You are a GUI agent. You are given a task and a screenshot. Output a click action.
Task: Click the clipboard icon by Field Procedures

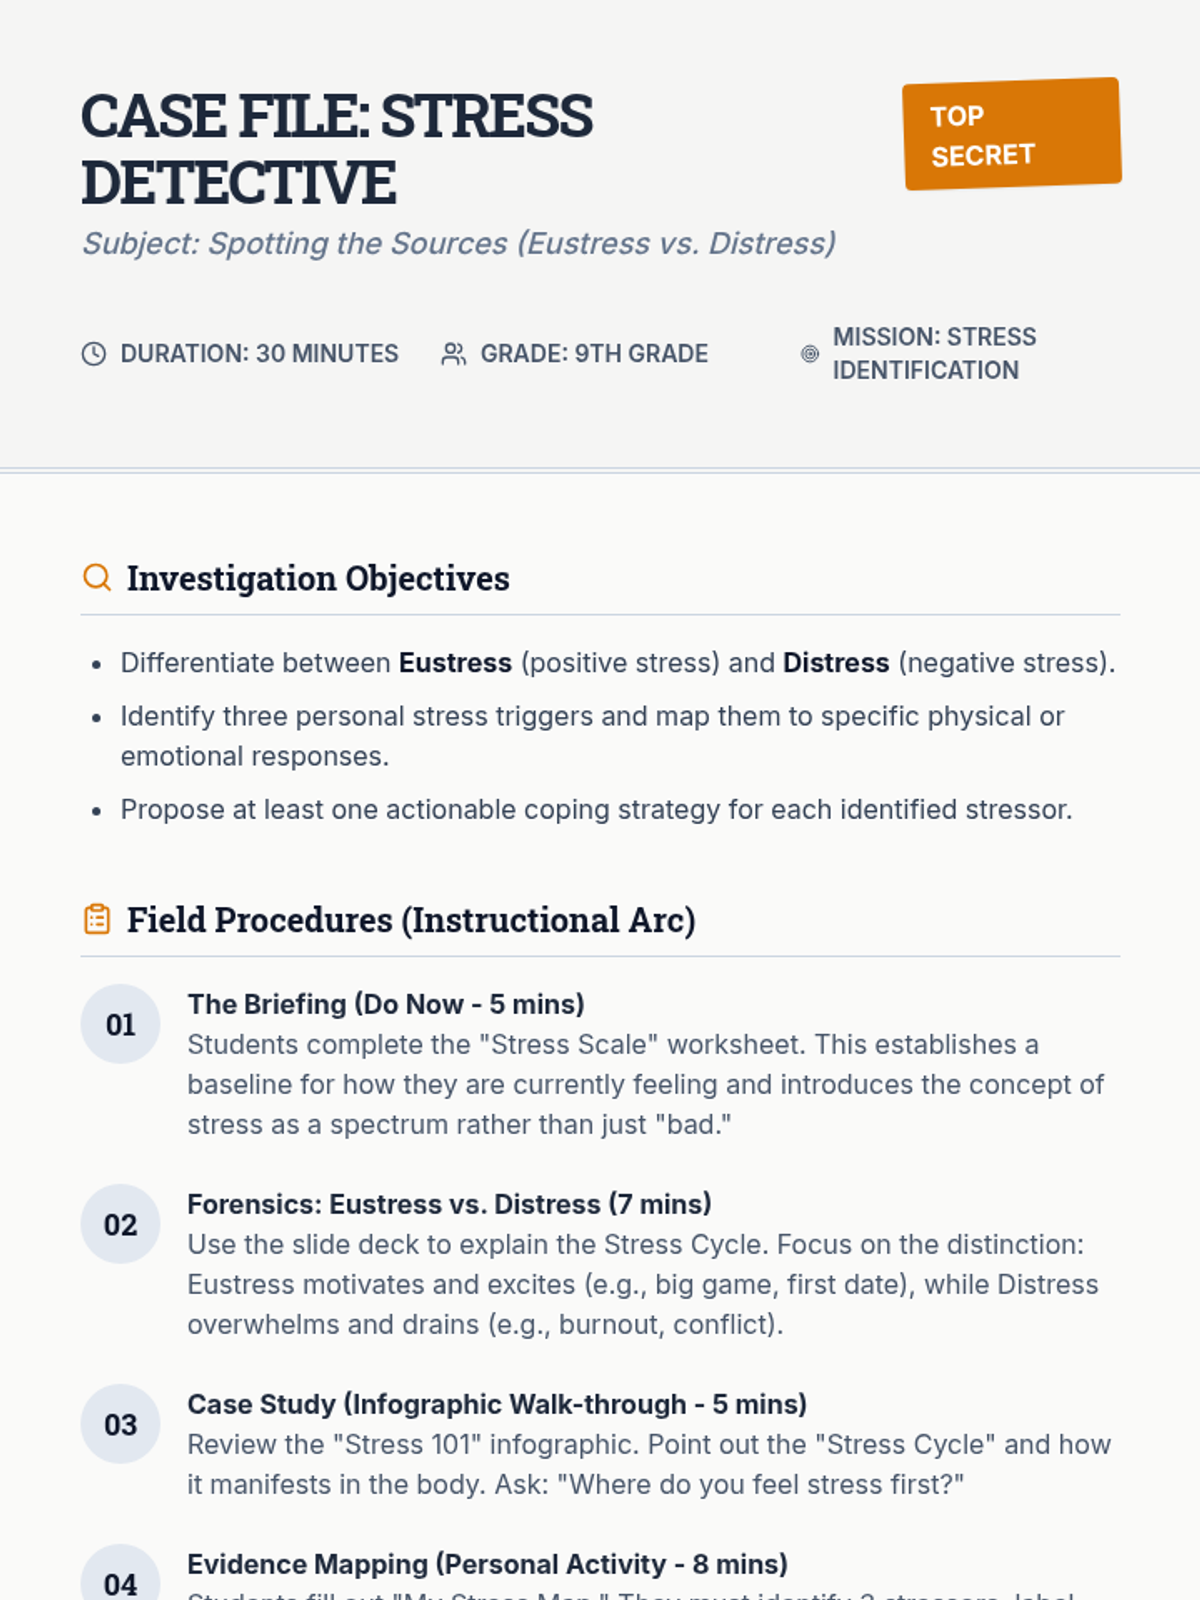pos(97,919)
